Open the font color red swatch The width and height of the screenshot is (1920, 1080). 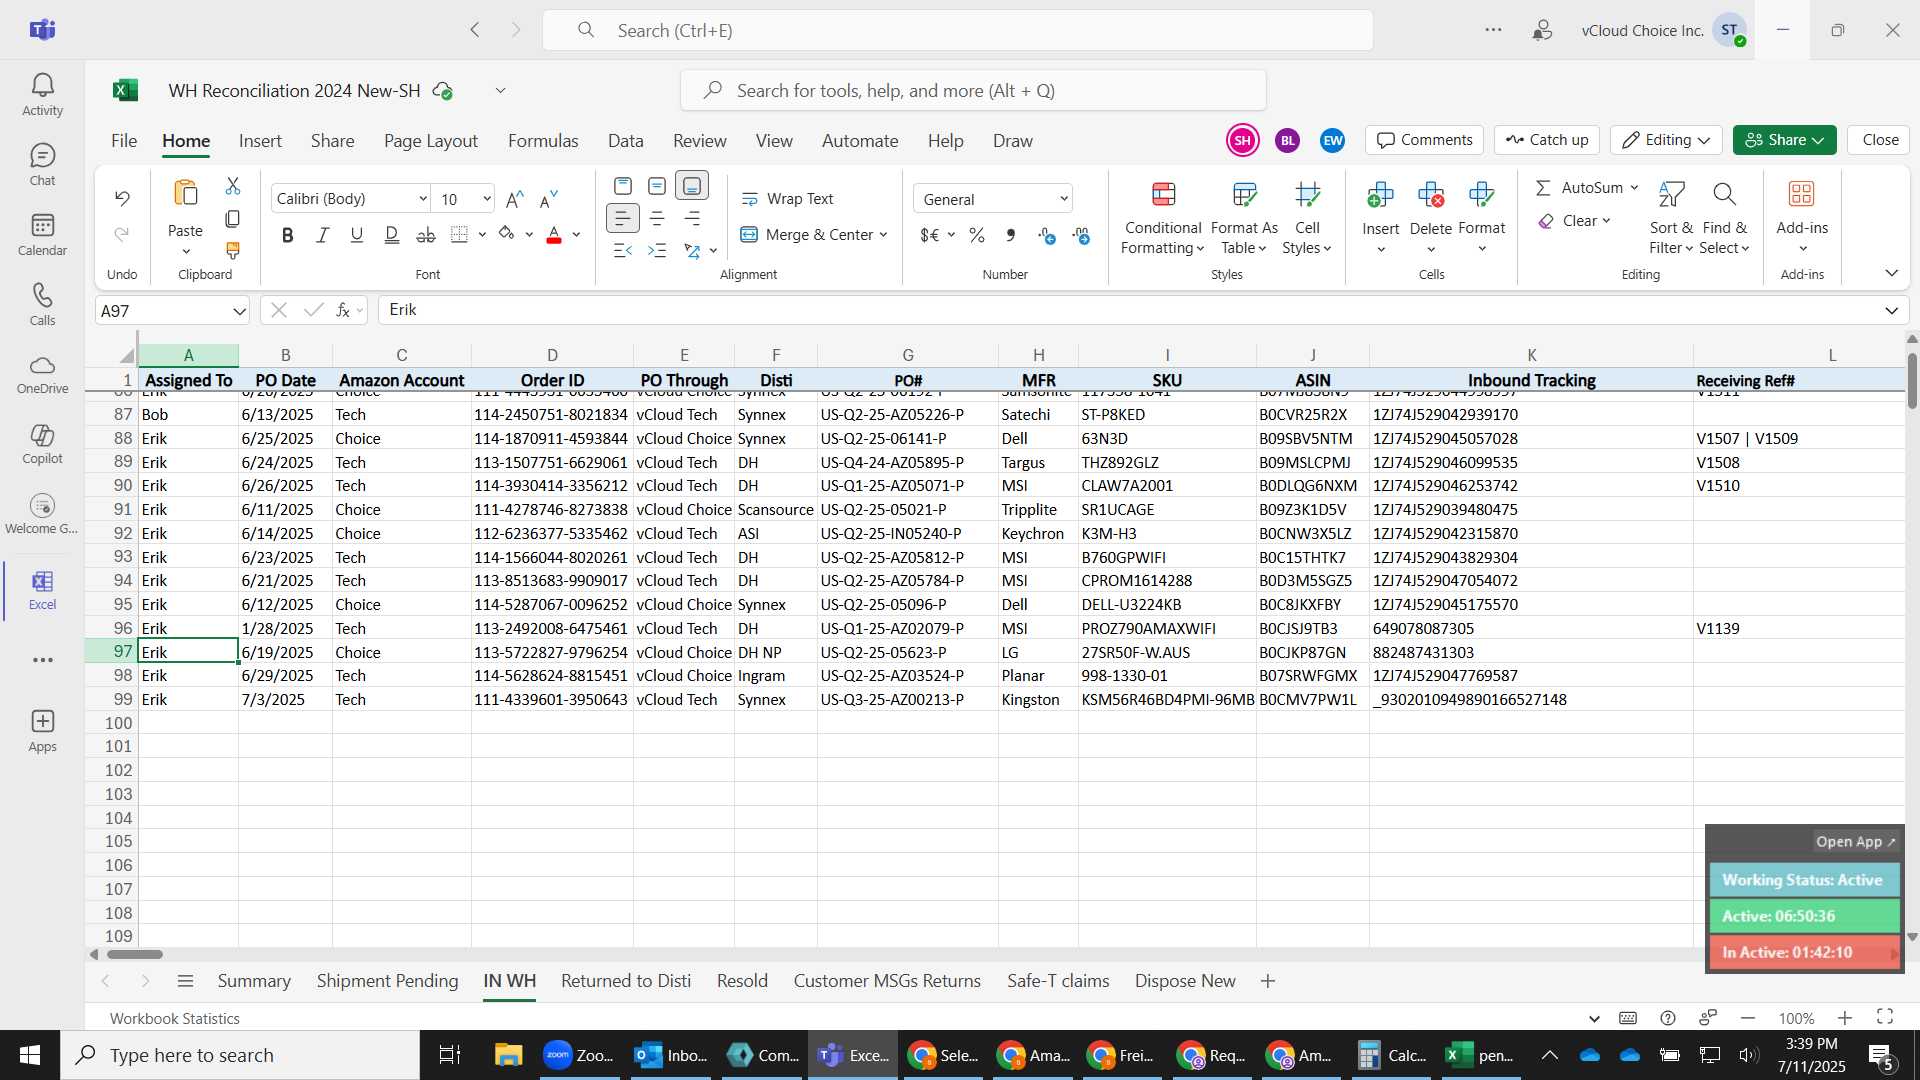[x=554, y=235]
